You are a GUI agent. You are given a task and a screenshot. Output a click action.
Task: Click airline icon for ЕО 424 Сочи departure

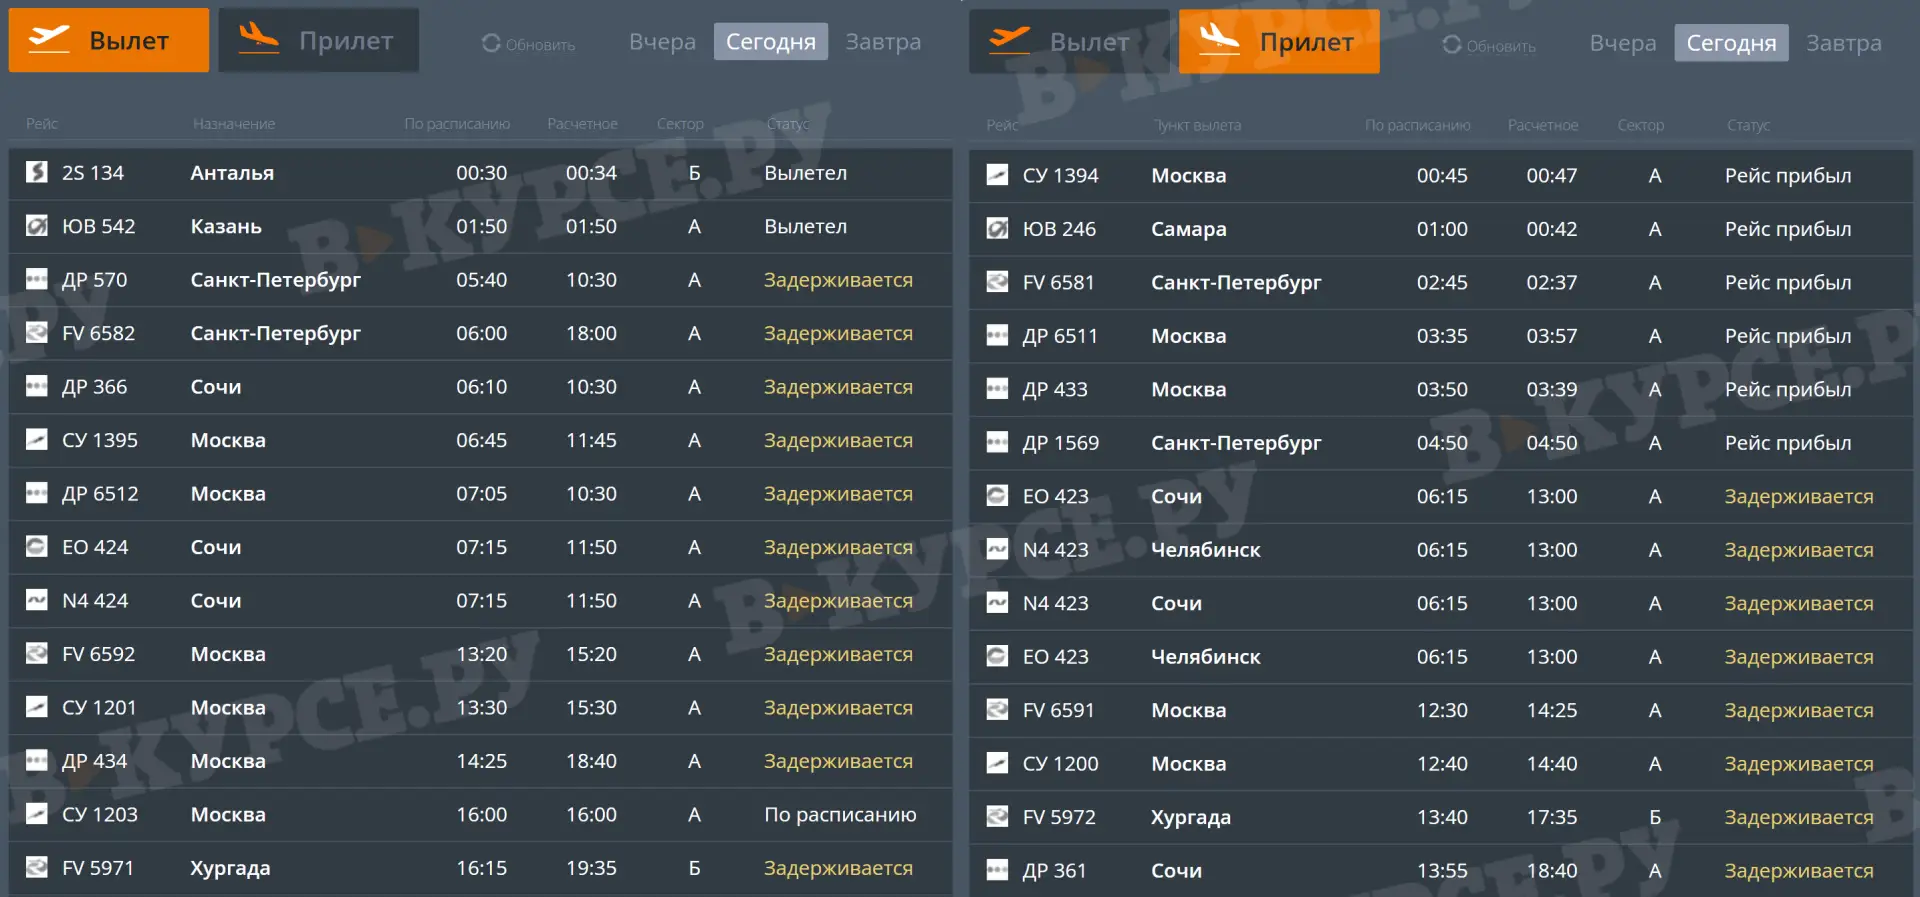pyautogui.click(x=37, y=547)
